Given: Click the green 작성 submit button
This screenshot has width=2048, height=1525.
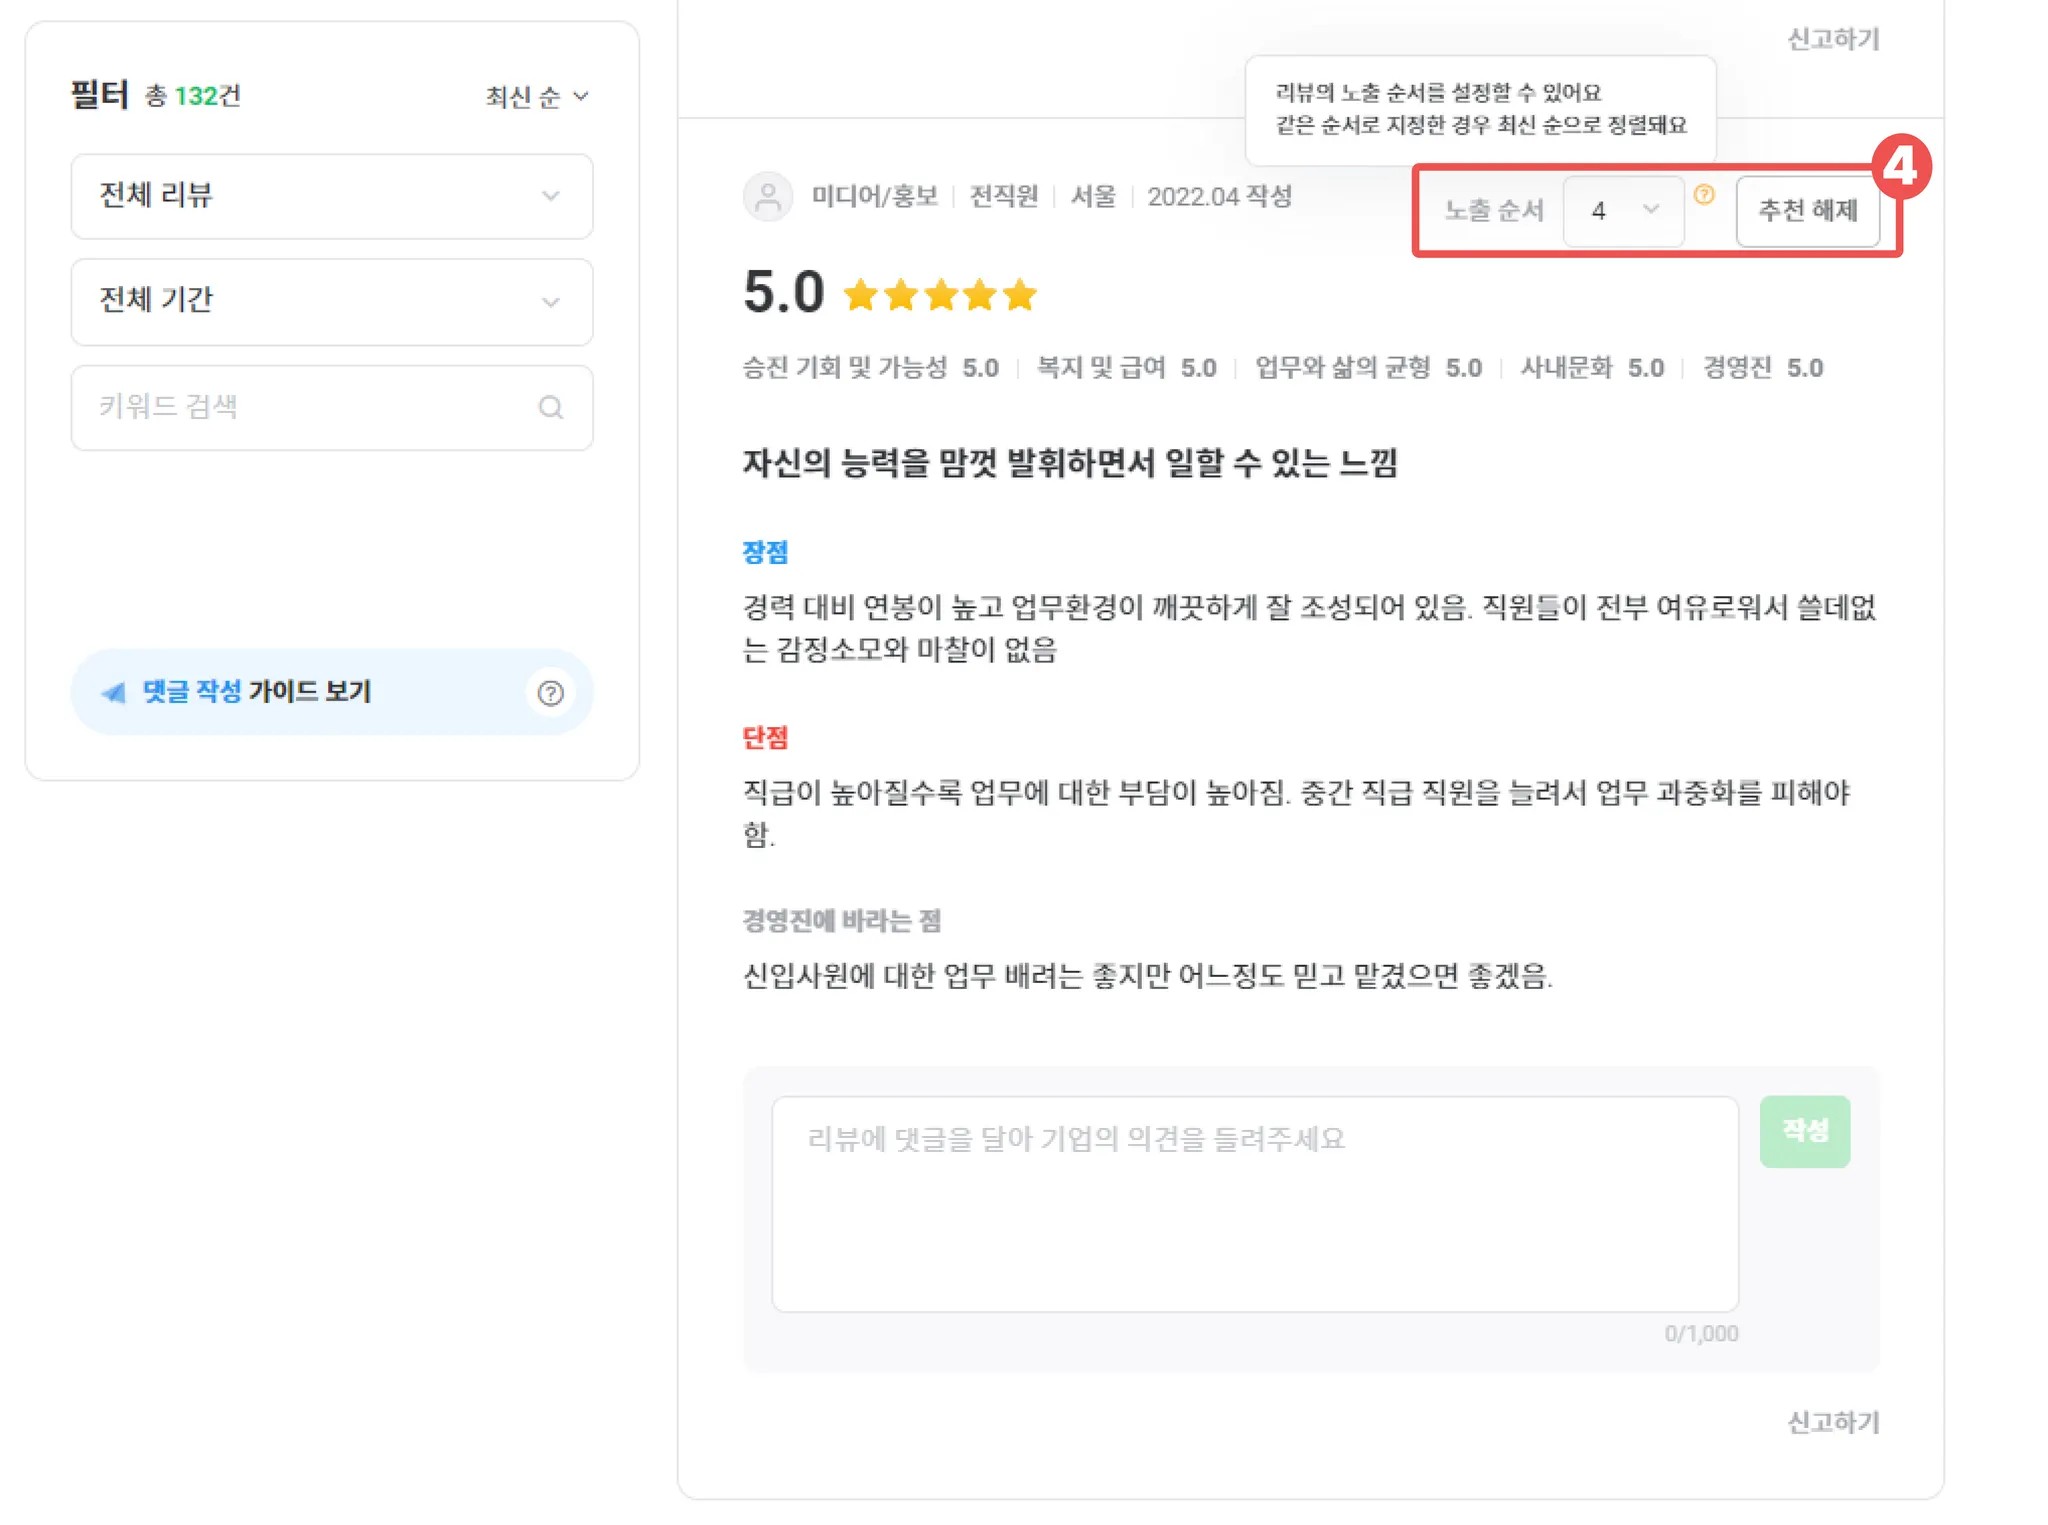Looking at the screenshot, I should pyautogui.click(x=1804, y=1131).
